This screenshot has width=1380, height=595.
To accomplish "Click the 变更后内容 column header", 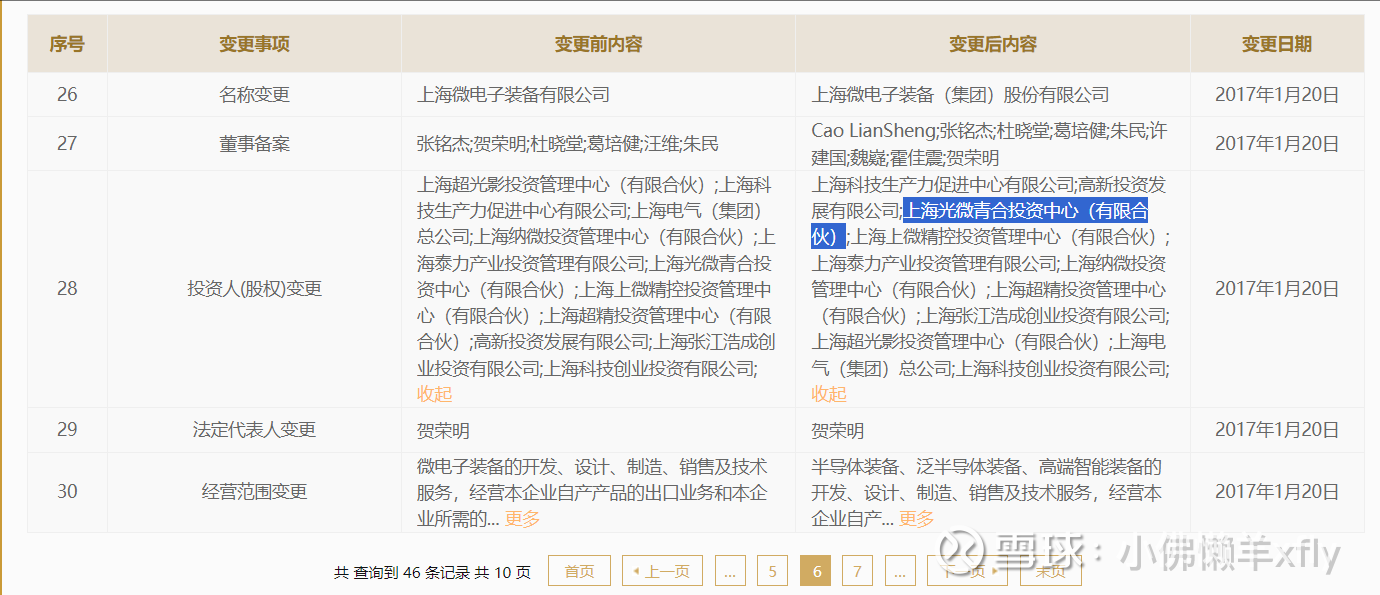I will [x=993, y=44].
